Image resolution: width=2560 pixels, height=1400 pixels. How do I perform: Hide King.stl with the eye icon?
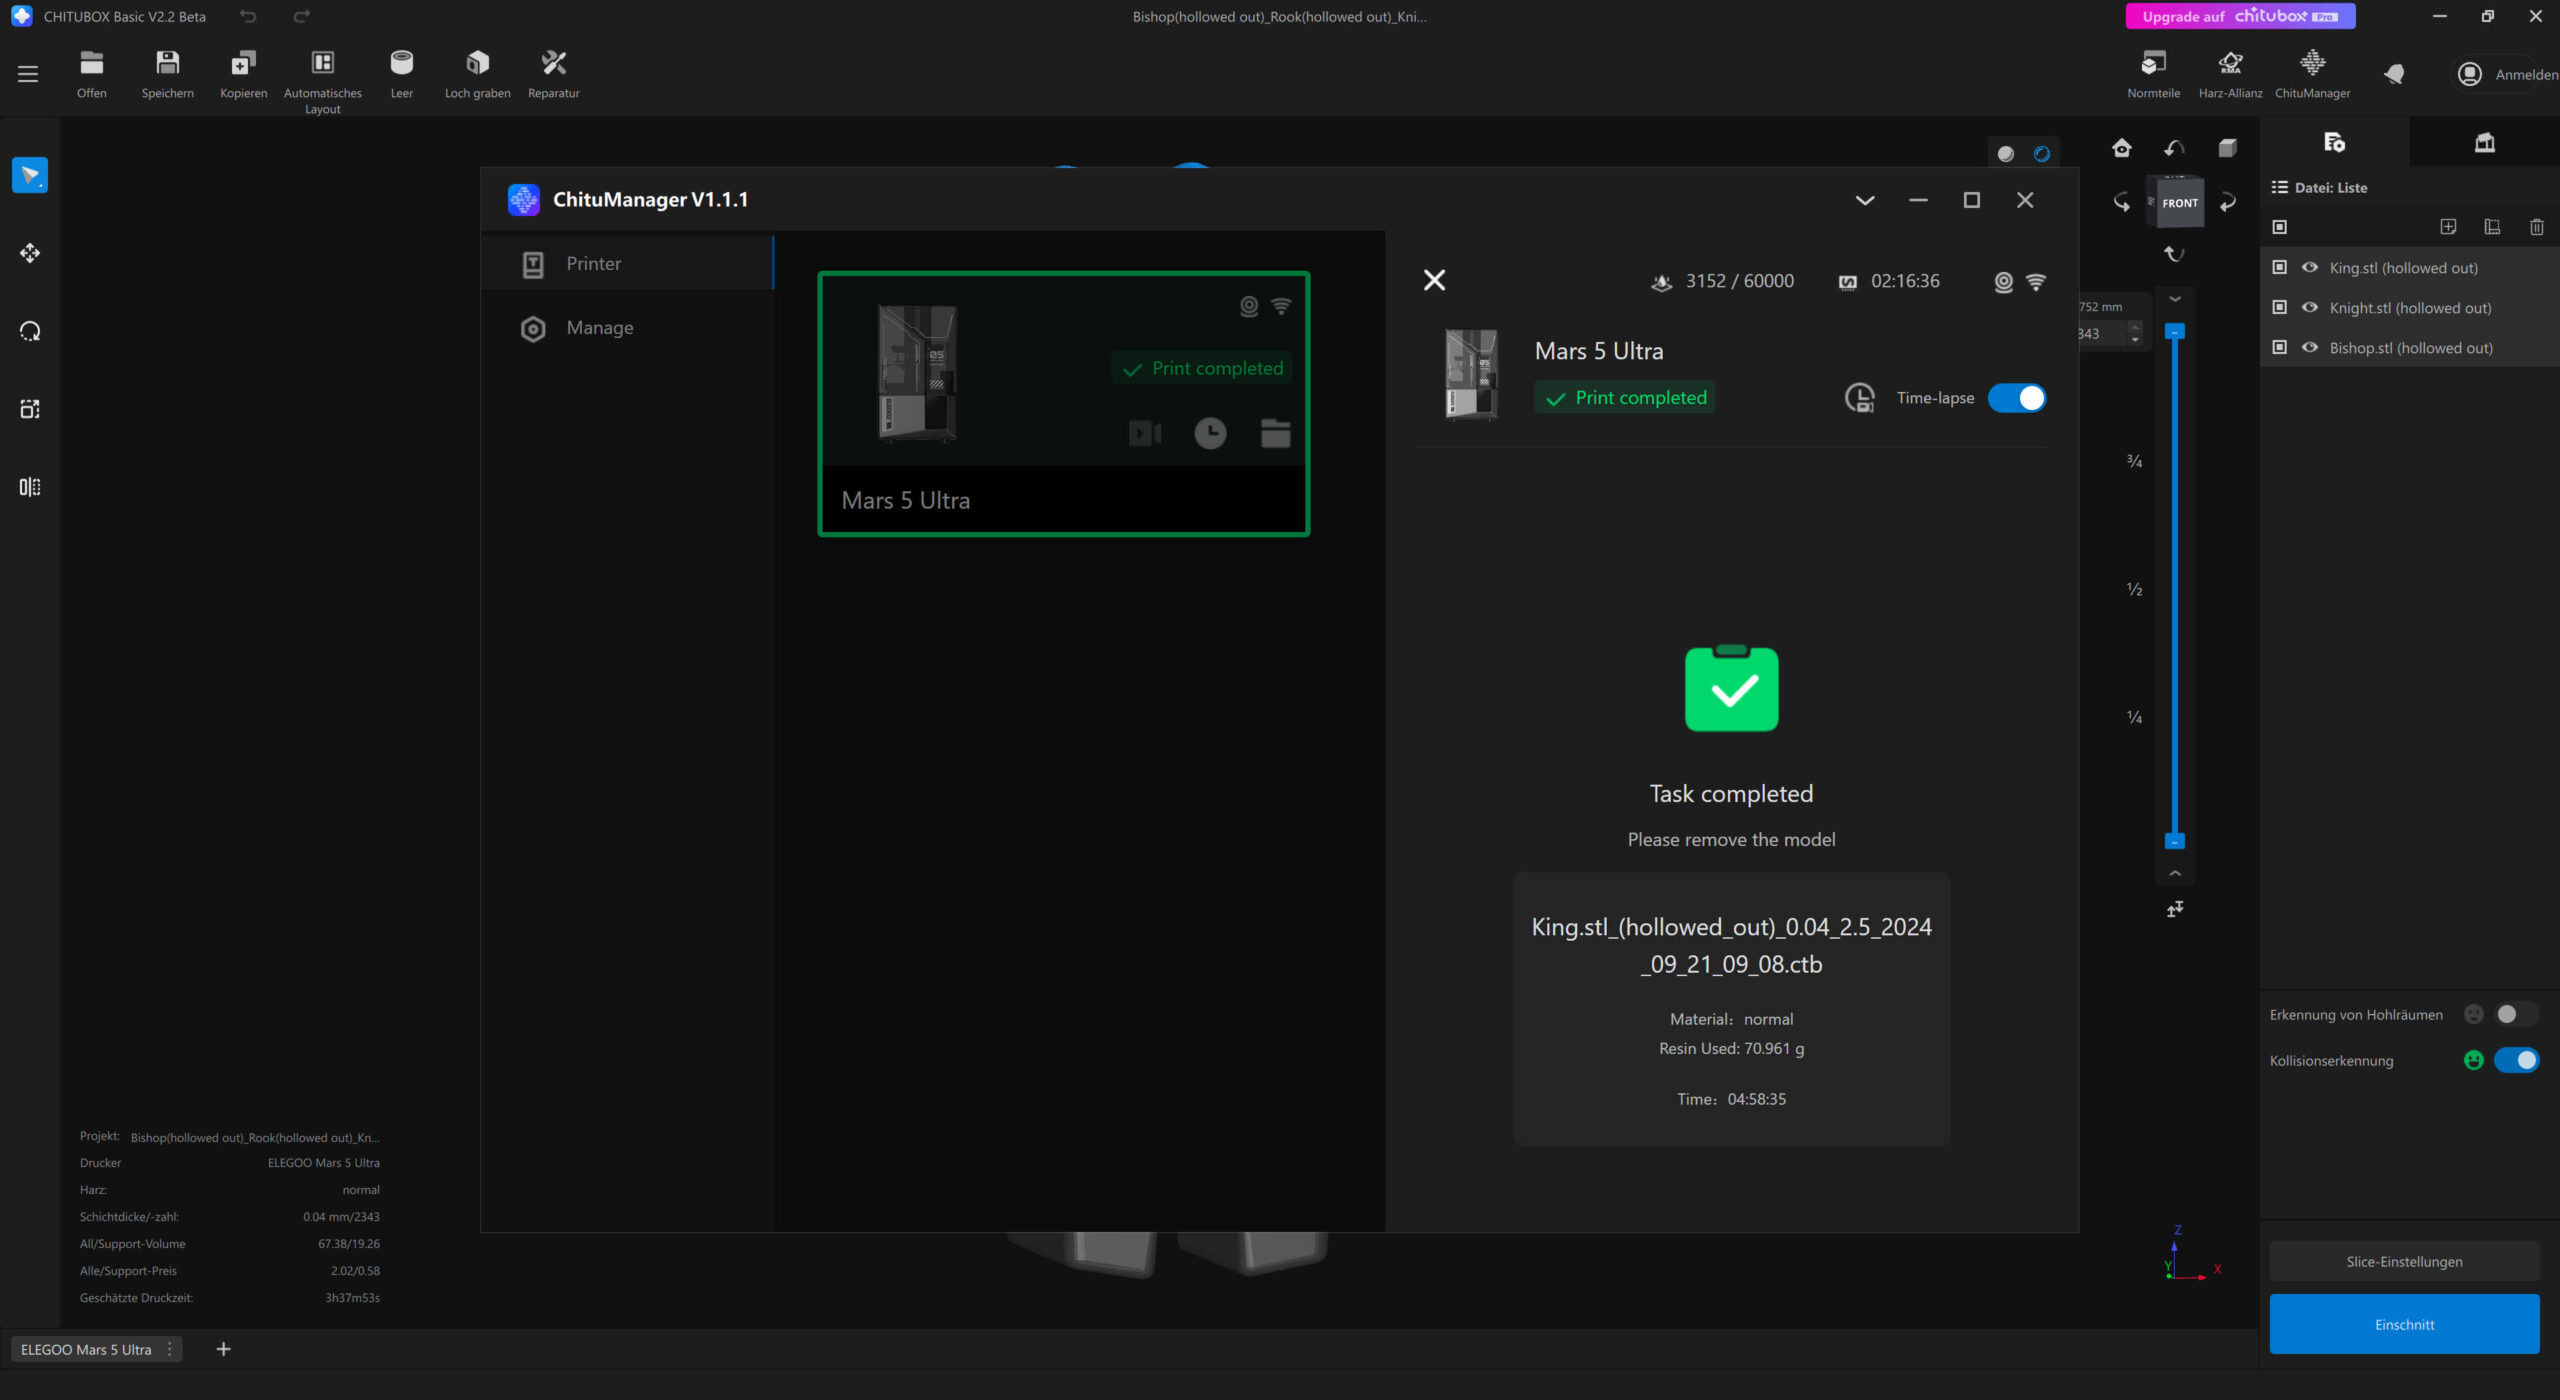click(x=2310, y=267)
